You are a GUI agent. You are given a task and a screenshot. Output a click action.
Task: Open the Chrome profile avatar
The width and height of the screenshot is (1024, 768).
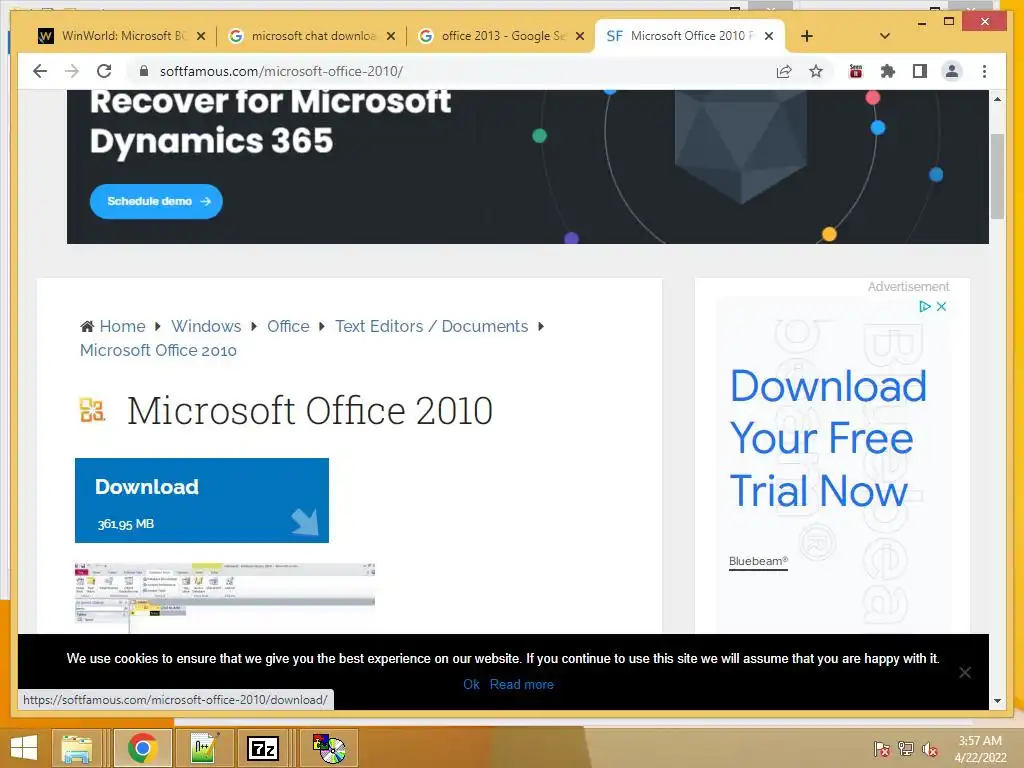[x=952, y=71]
